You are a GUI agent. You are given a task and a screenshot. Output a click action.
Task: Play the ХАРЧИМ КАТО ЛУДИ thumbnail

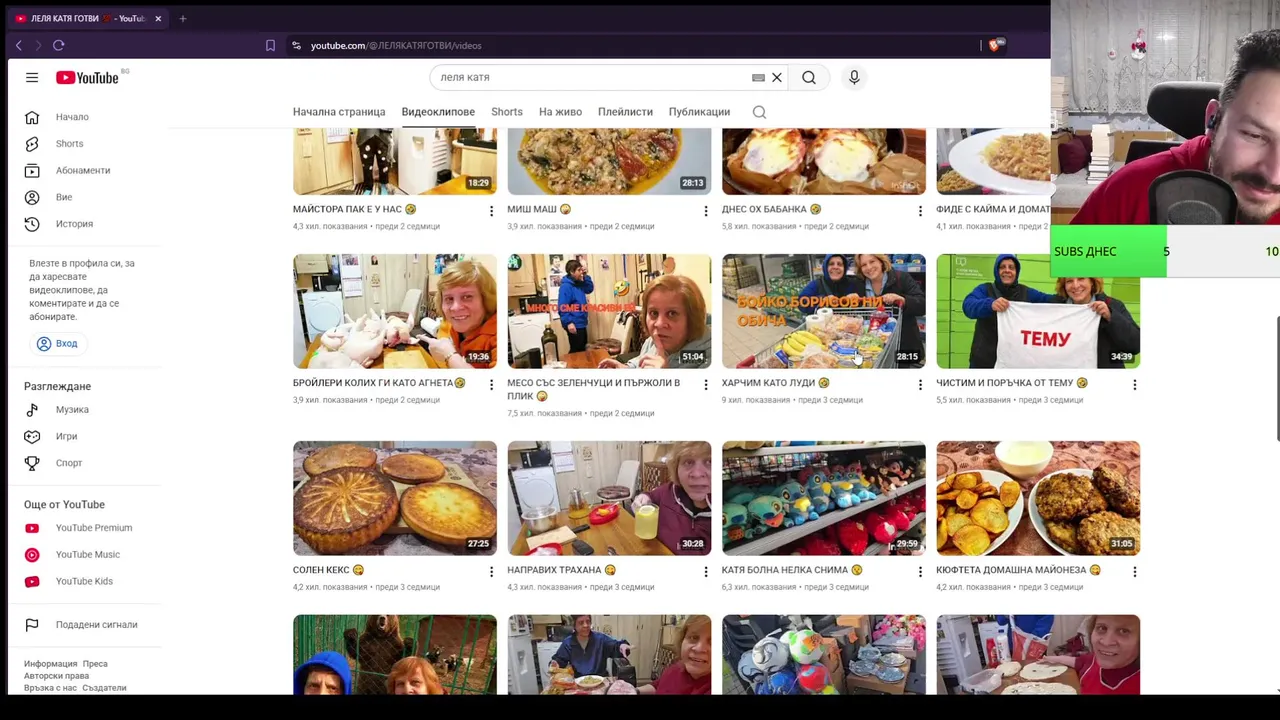coord(824,311)
